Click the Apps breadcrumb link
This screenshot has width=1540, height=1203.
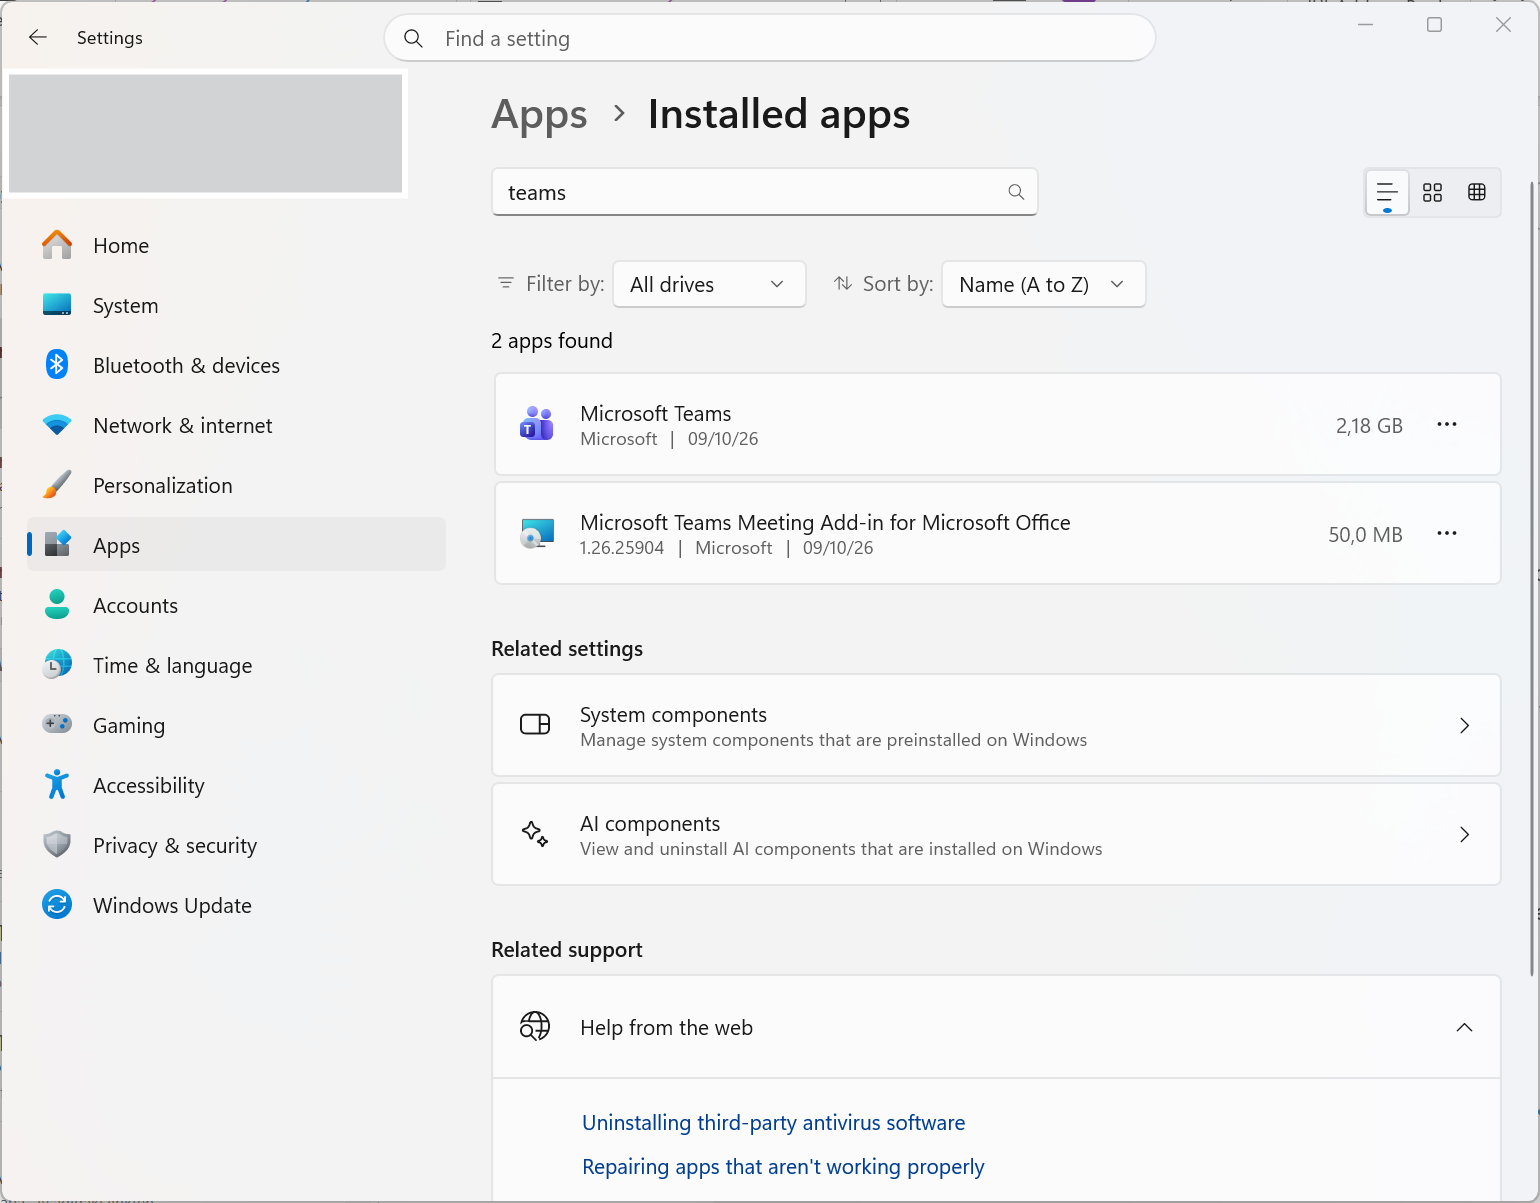(x=539, y=115)
